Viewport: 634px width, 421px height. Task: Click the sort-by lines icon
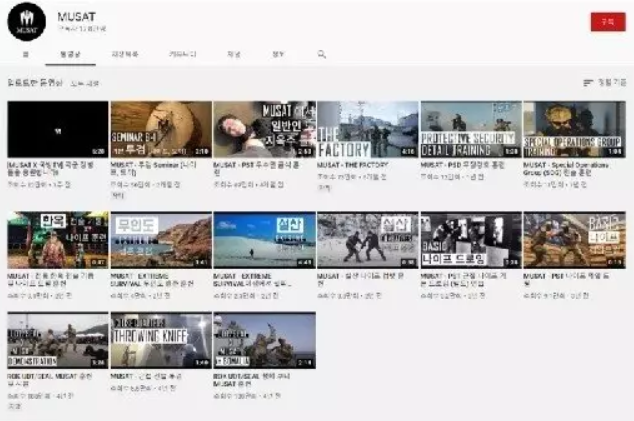pyautogui.click(x=588, y=83)
